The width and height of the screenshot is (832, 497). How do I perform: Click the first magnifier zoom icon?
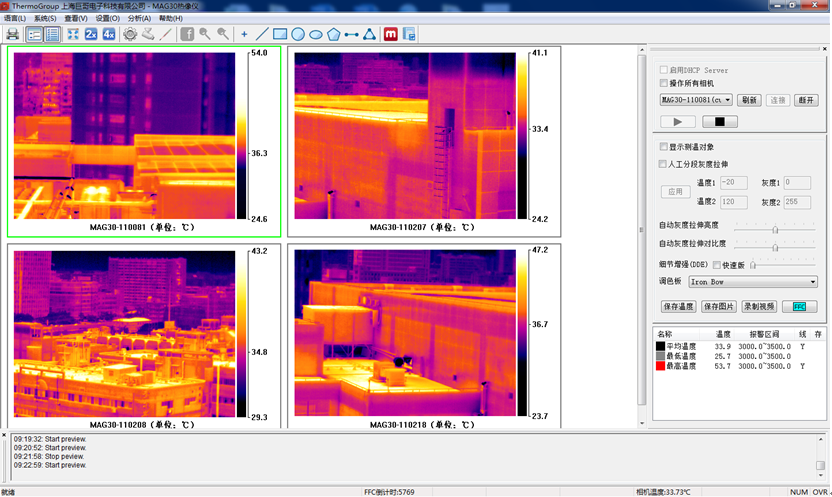tap(205, 34)
